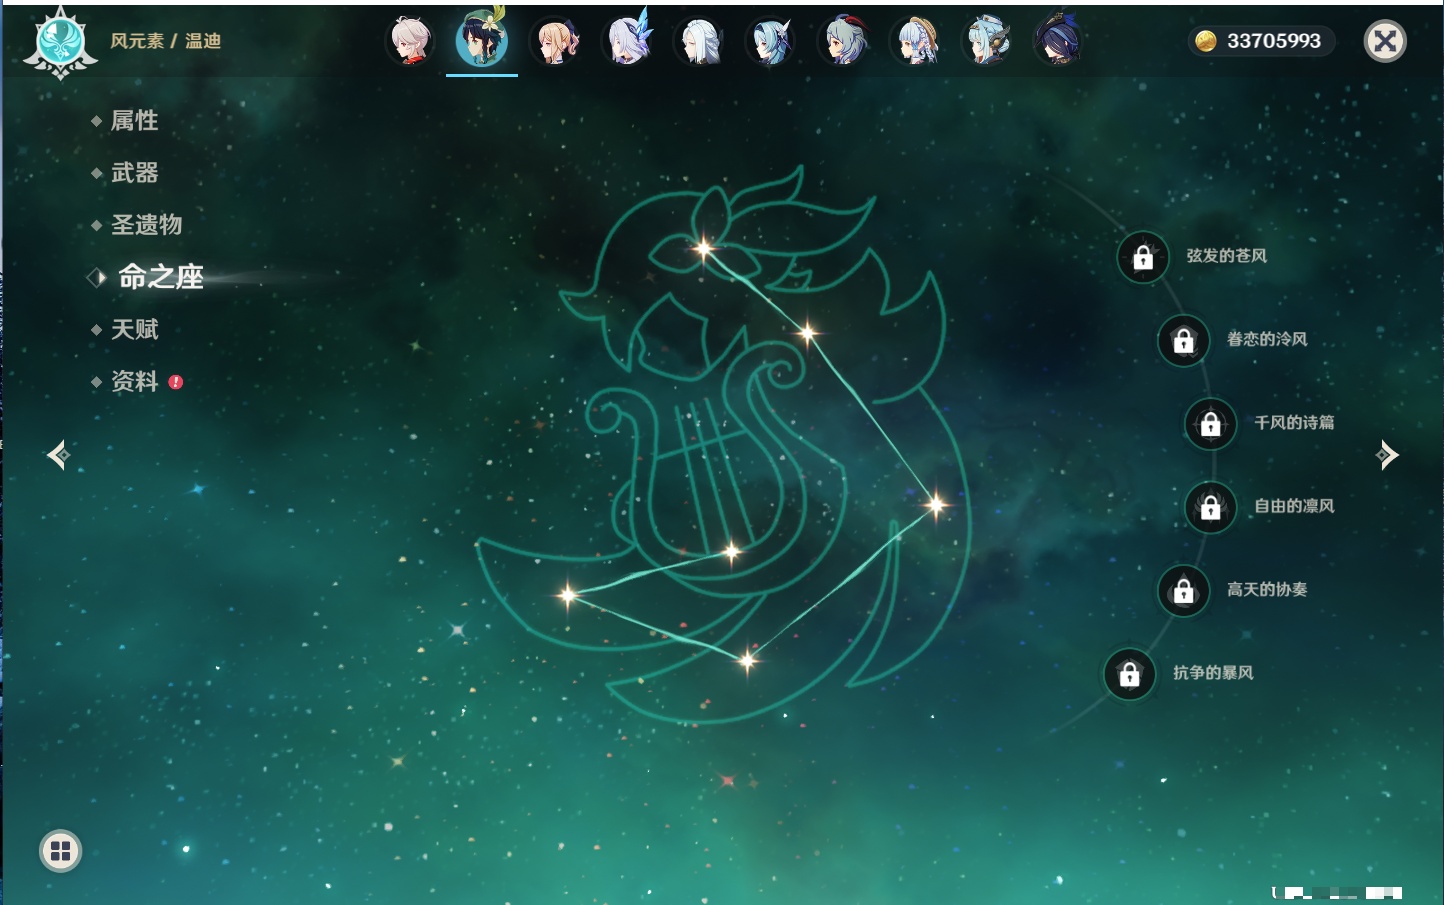Click the Anemo element emblem icon
The width and height of the screenshot is (1444, 905).
pos(60,42)
